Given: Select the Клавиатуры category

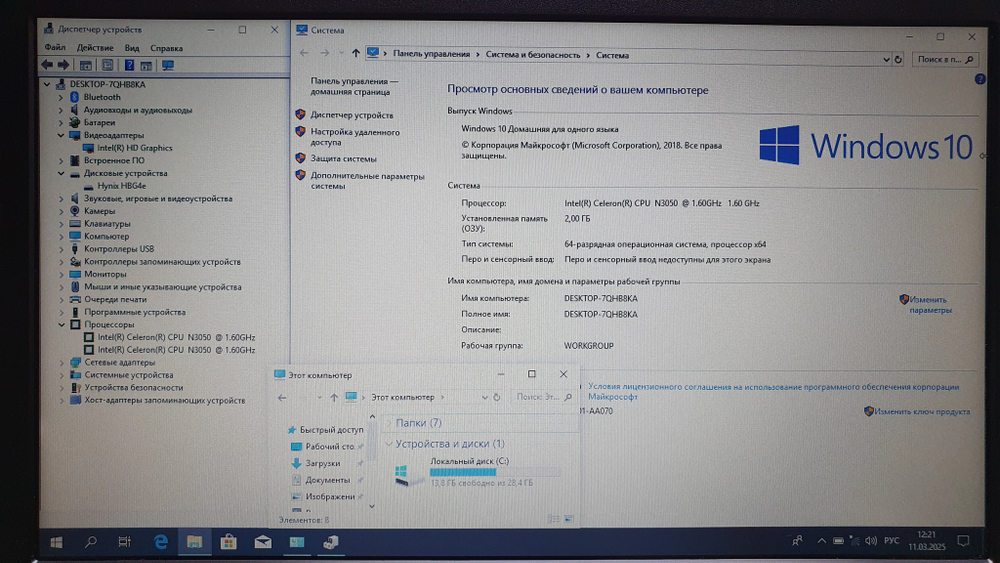Looking at the screenshot, I should pyautogui.click(x=107, y=224).
